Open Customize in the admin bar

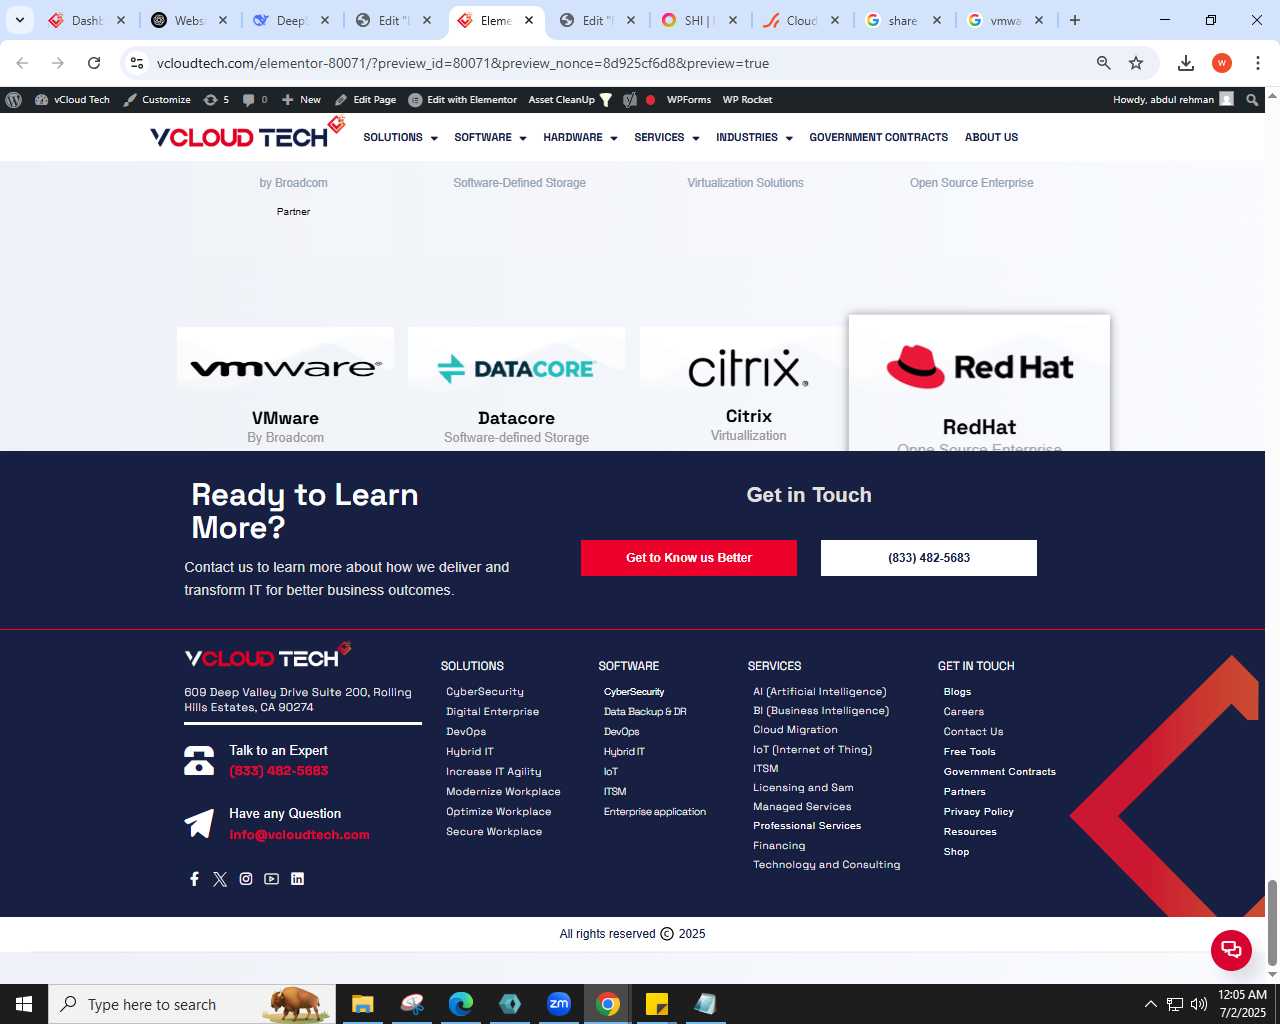[157, 100]
